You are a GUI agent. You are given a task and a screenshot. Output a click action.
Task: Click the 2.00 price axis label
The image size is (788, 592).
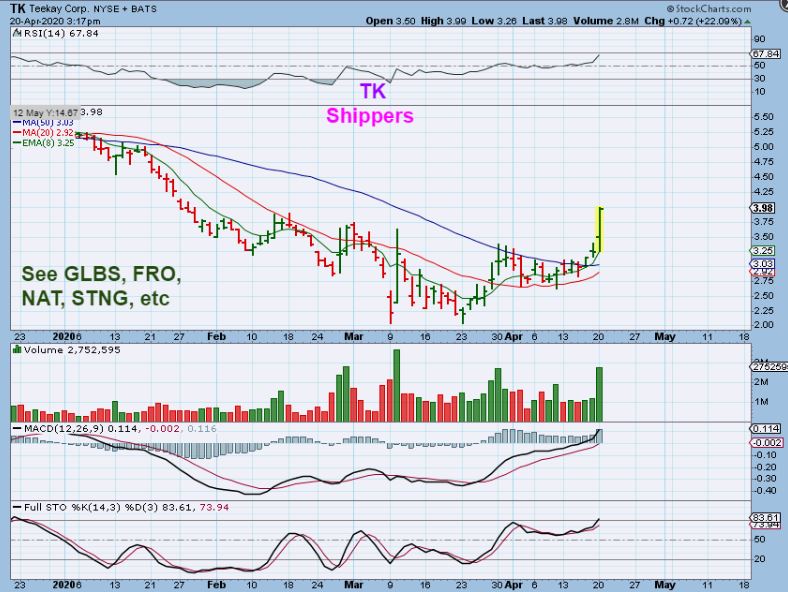(764, 325)
